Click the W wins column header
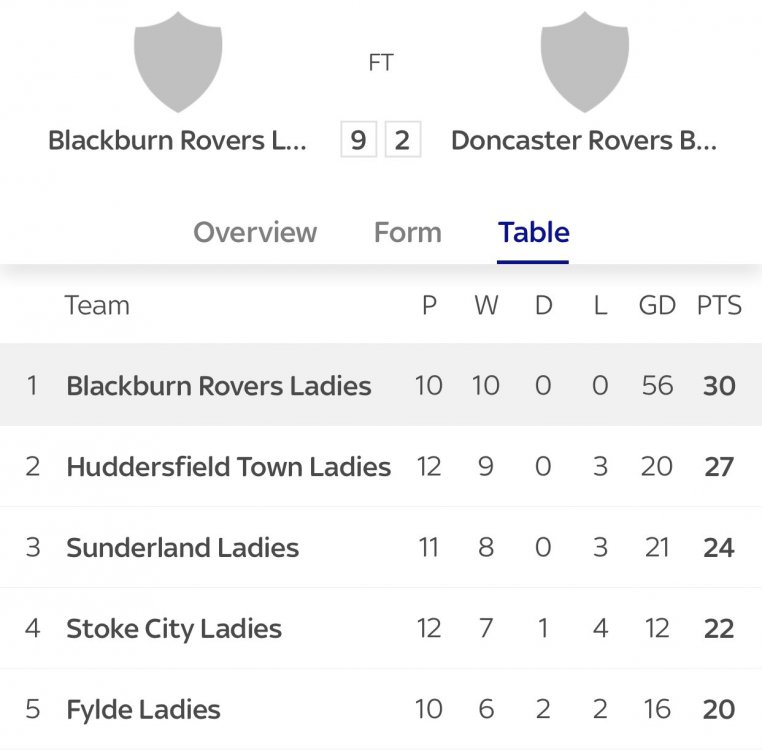The image size is (762, 750). point(486,306)
